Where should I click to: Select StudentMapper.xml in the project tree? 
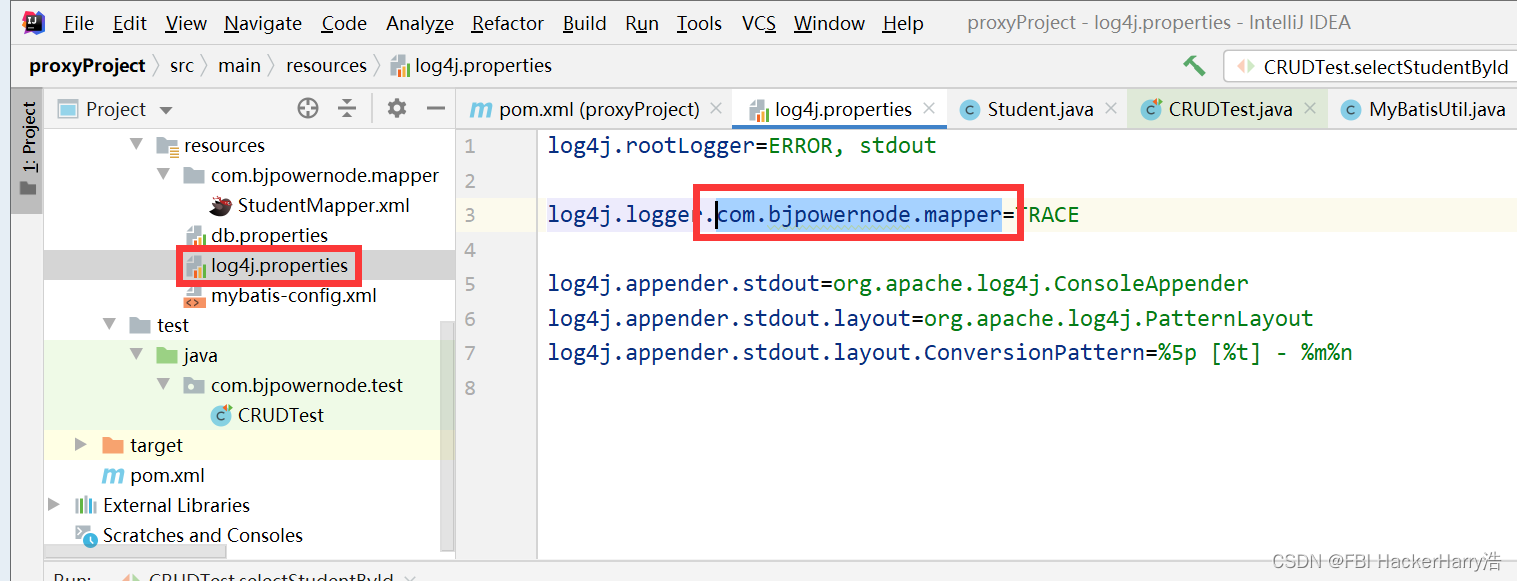pos(323,205)
